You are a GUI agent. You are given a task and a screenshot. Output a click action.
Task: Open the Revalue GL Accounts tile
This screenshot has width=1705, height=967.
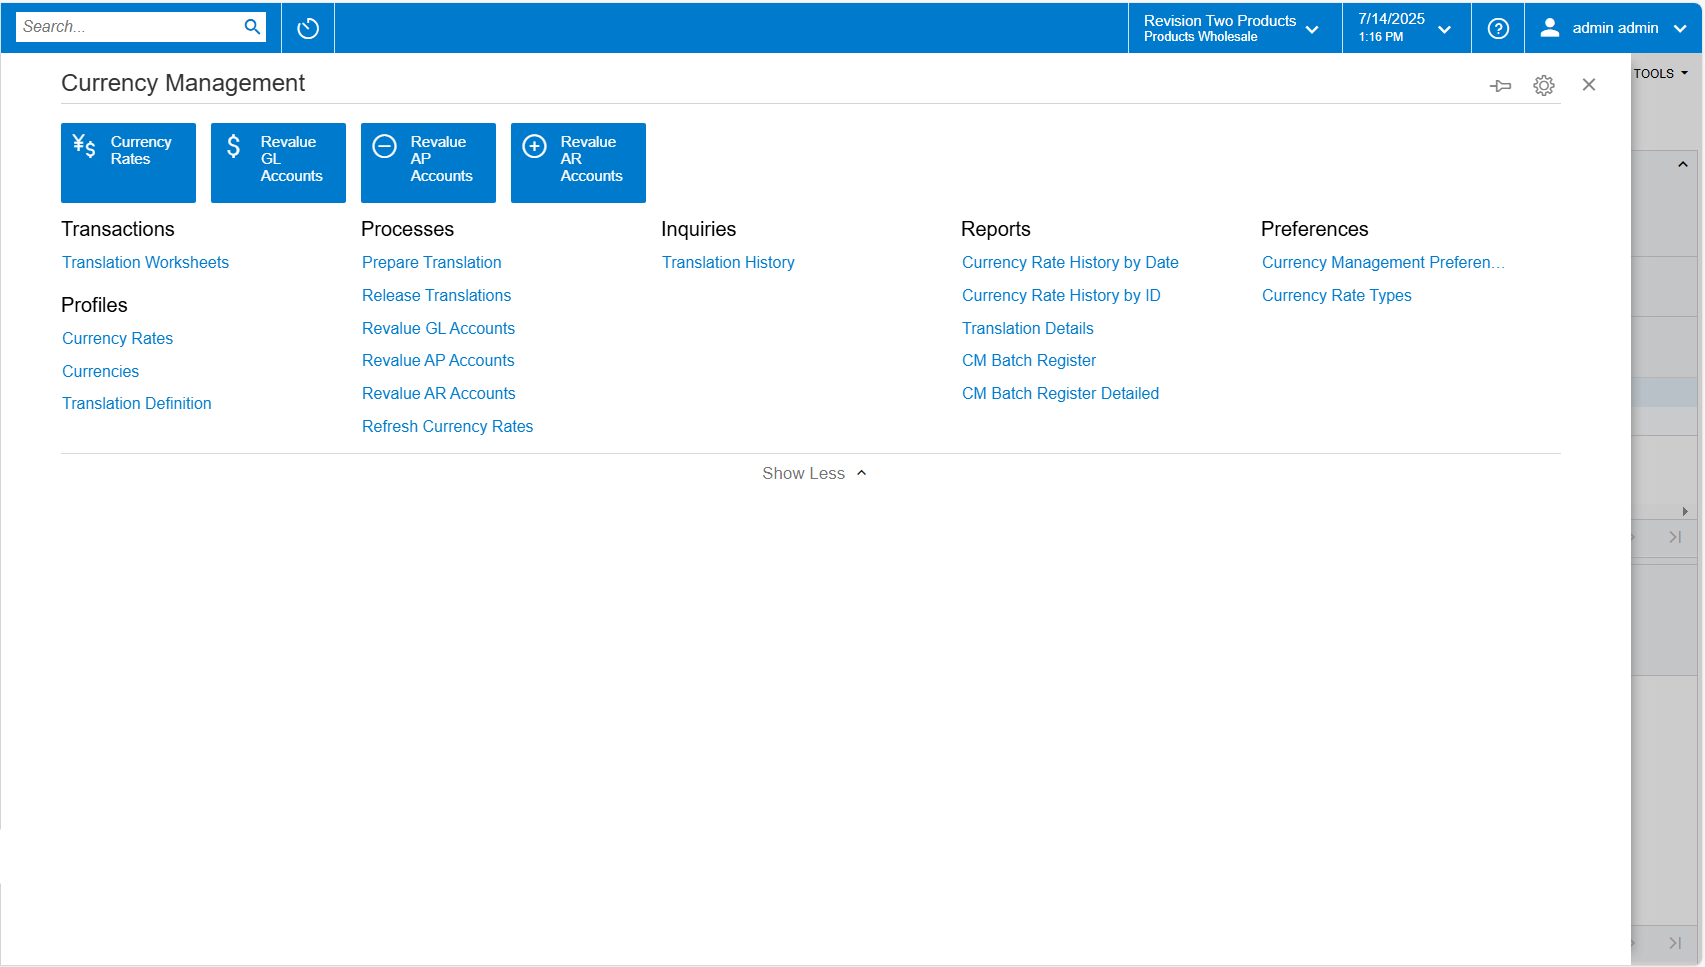click(x=278, y=163)
